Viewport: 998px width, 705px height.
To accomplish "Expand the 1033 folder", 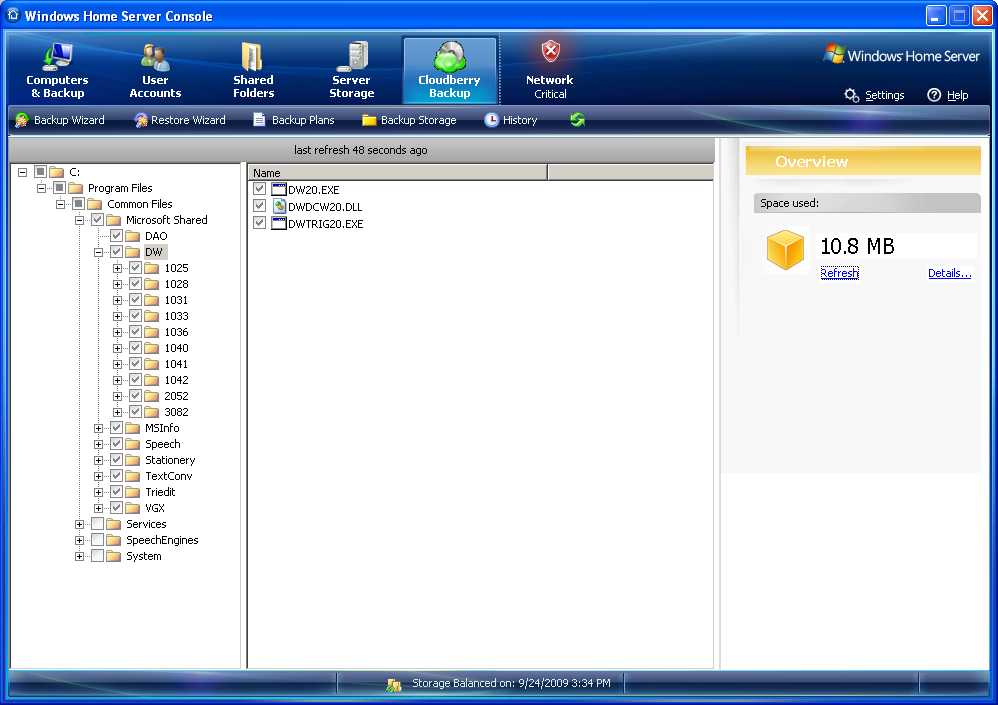I will (x=118, y=316).
